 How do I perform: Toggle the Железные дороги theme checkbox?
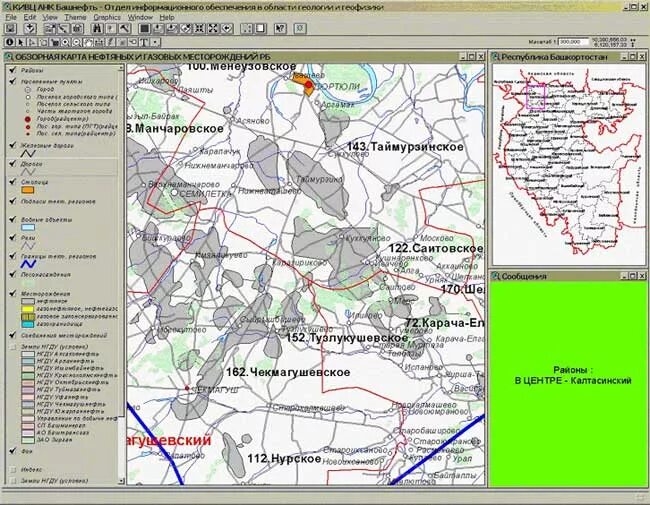pyautogui.click(x=12, y=145)
